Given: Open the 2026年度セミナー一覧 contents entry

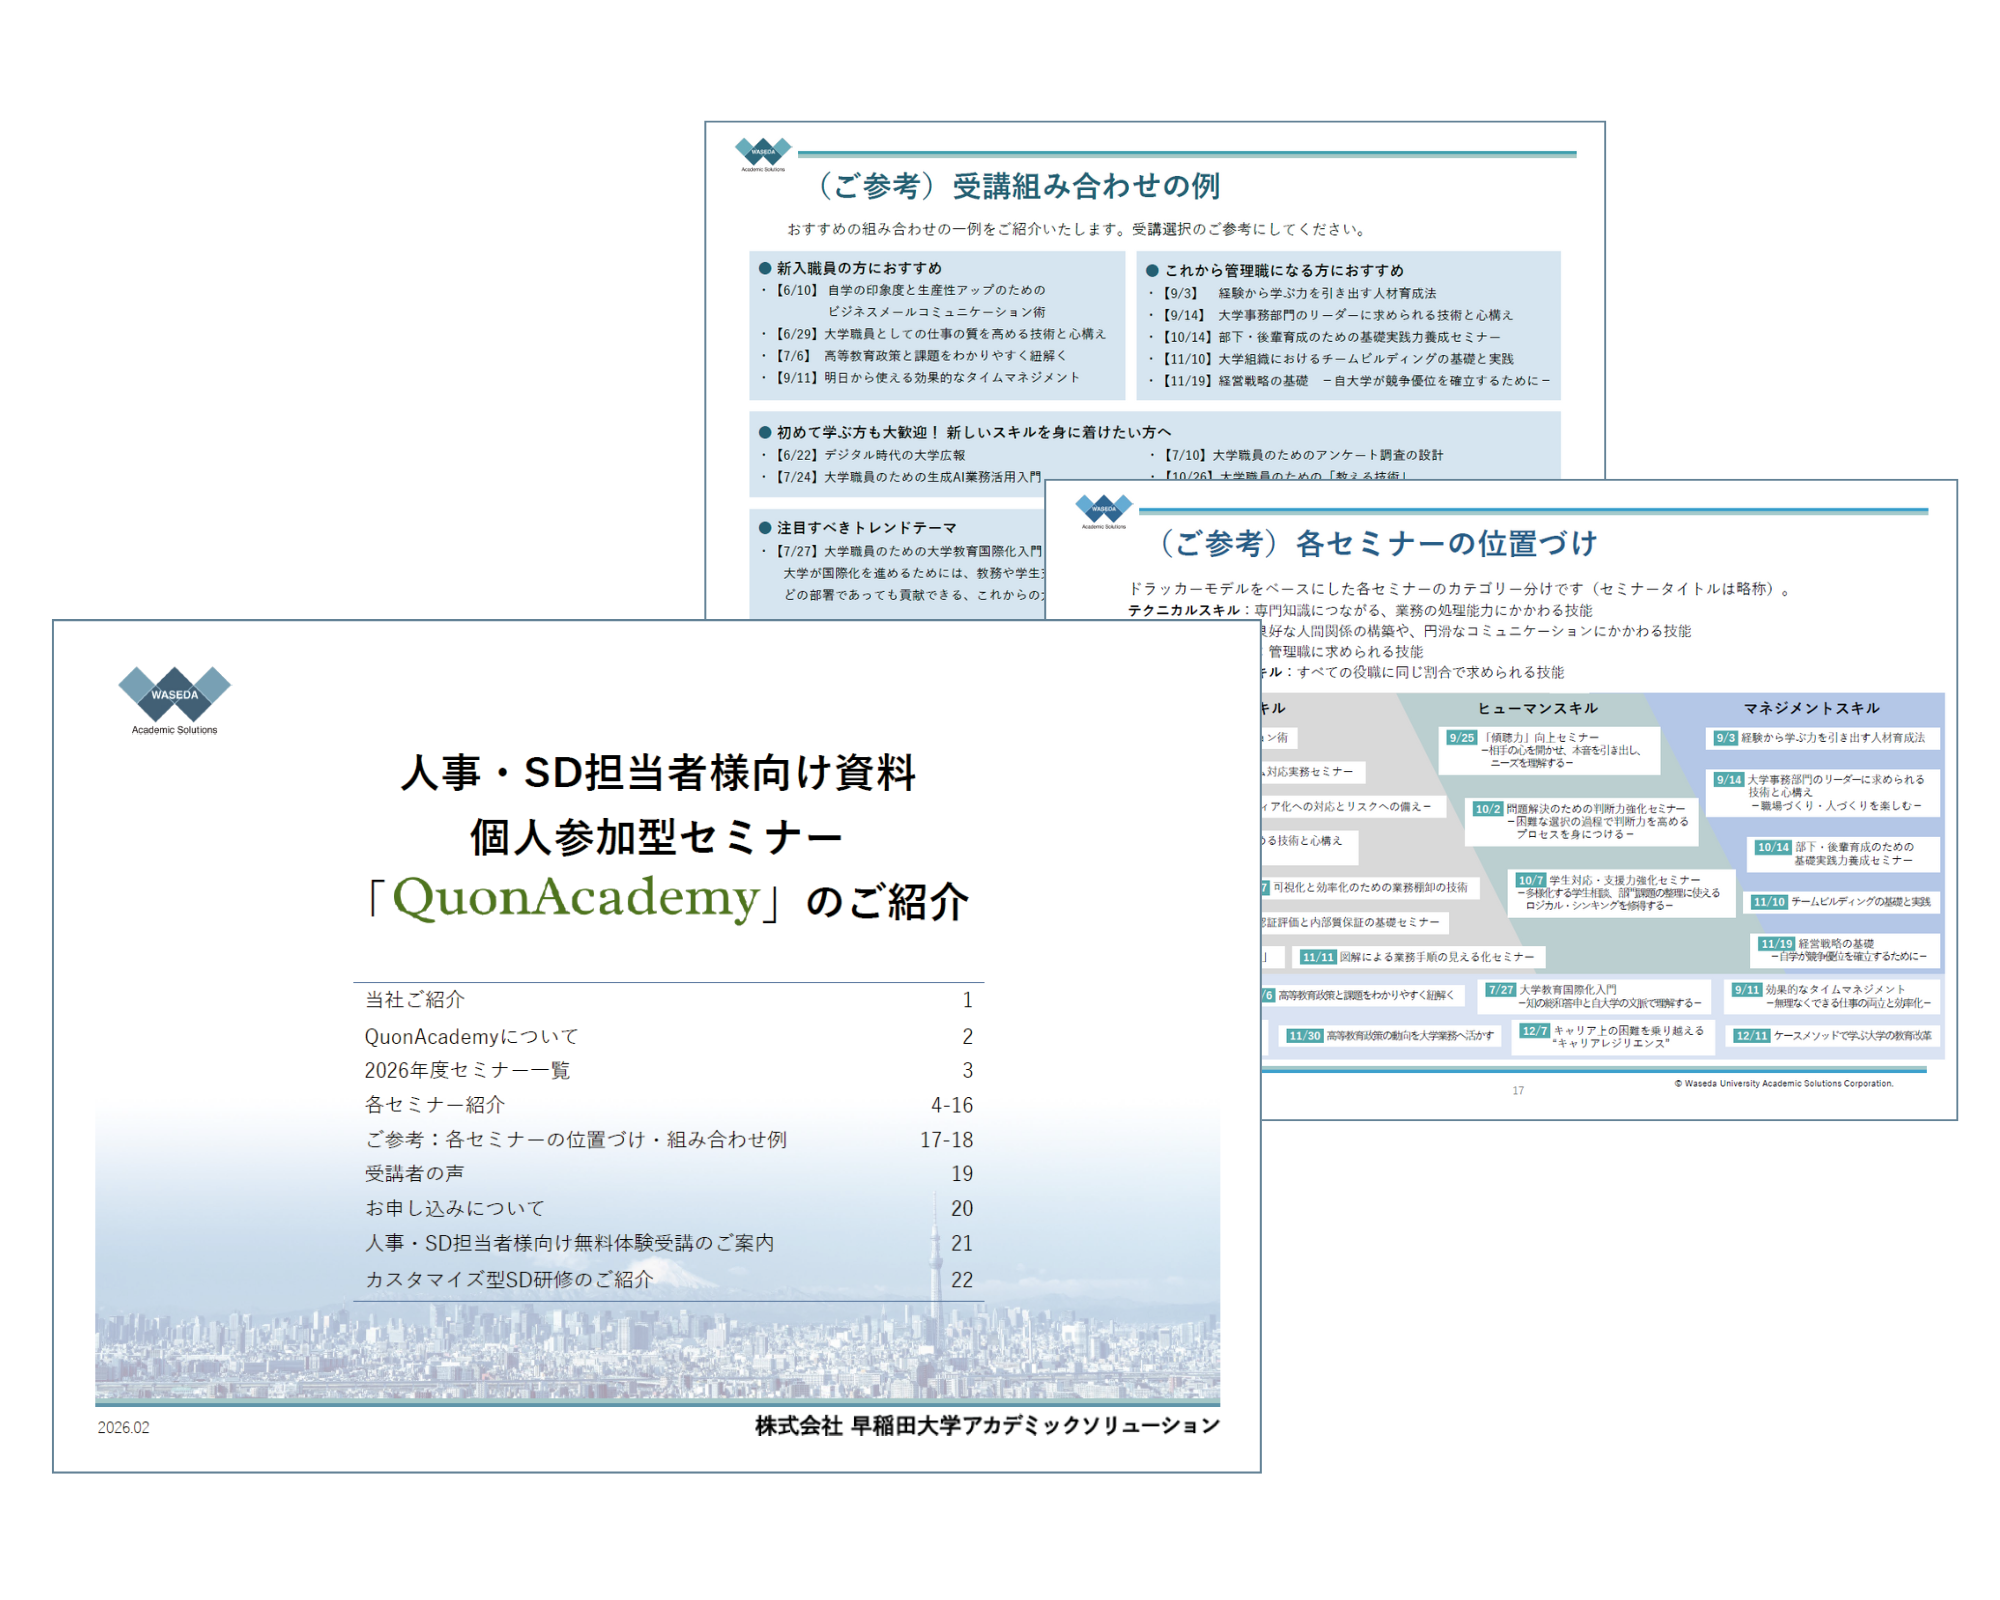Looking at the screenshot, I should click(x=467, y=1070).
